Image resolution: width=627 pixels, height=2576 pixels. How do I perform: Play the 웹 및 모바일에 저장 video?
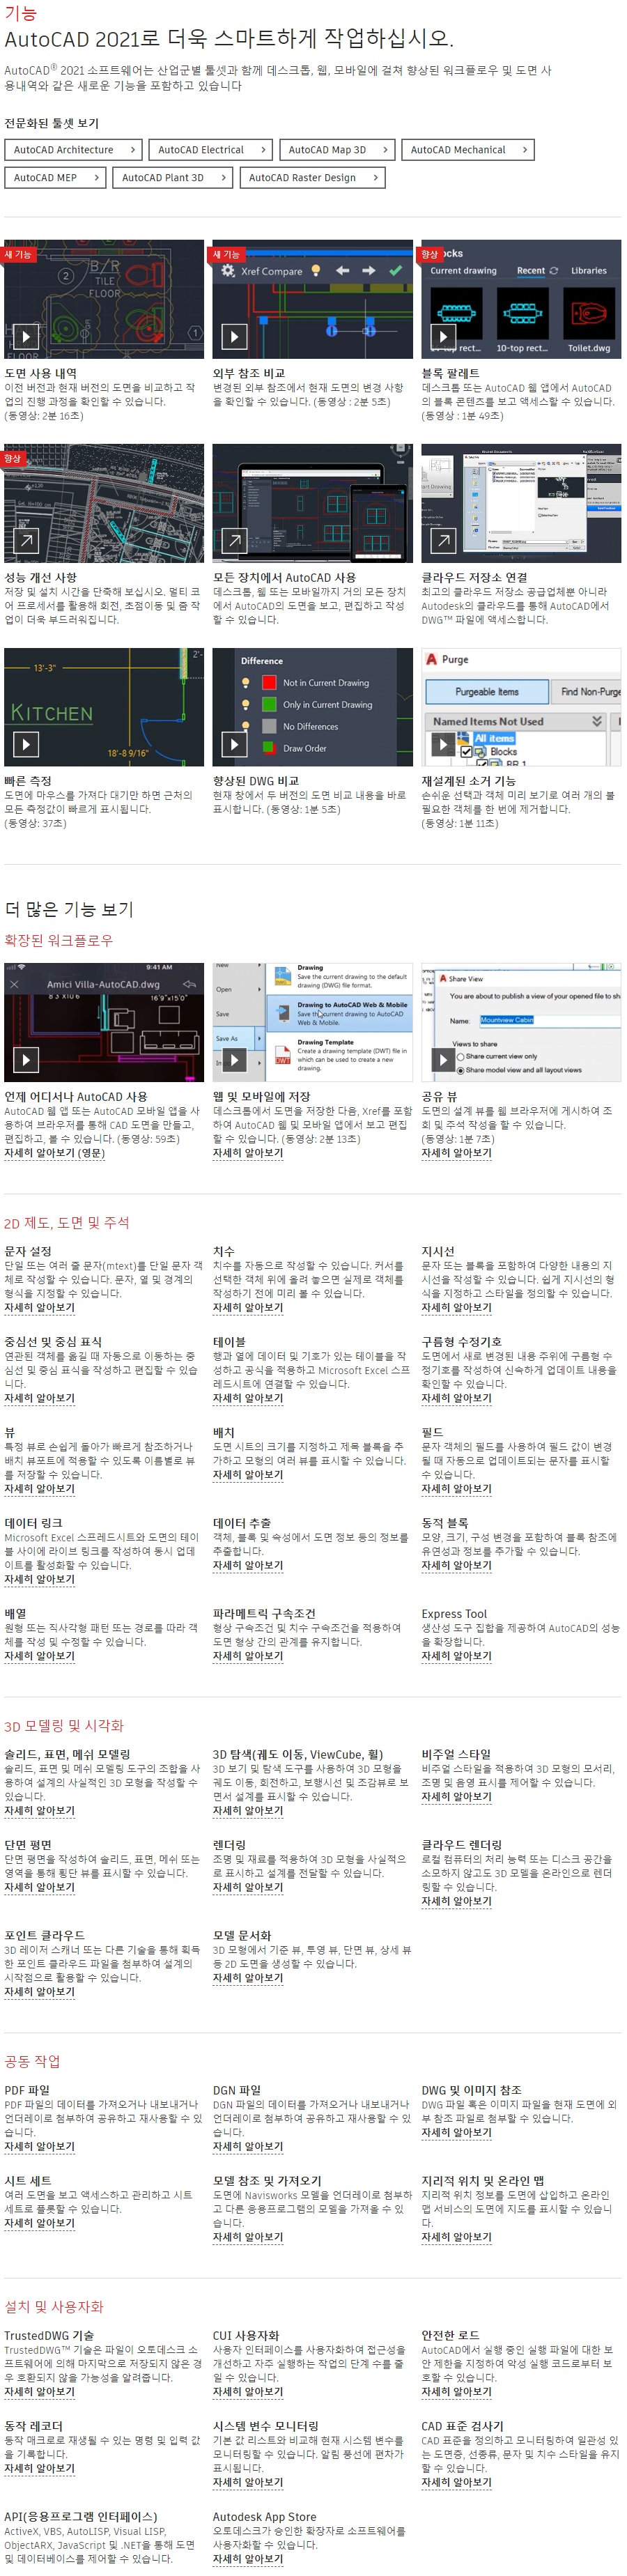(234, 1060)
